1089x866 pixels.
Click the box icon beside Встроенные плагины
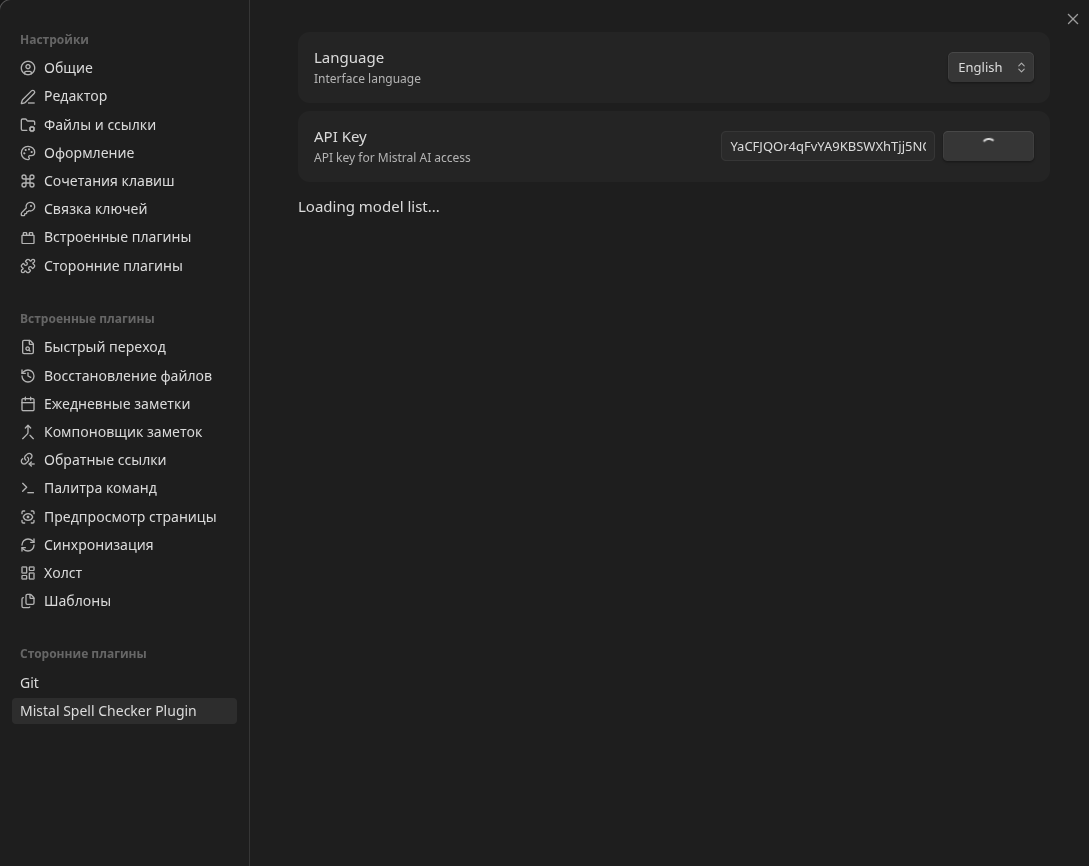28,238
